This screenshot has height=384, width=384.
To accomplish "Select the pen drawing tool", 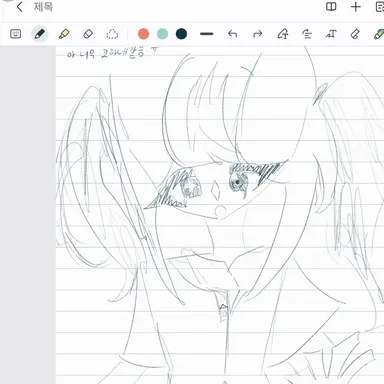I will coord(40,34).
